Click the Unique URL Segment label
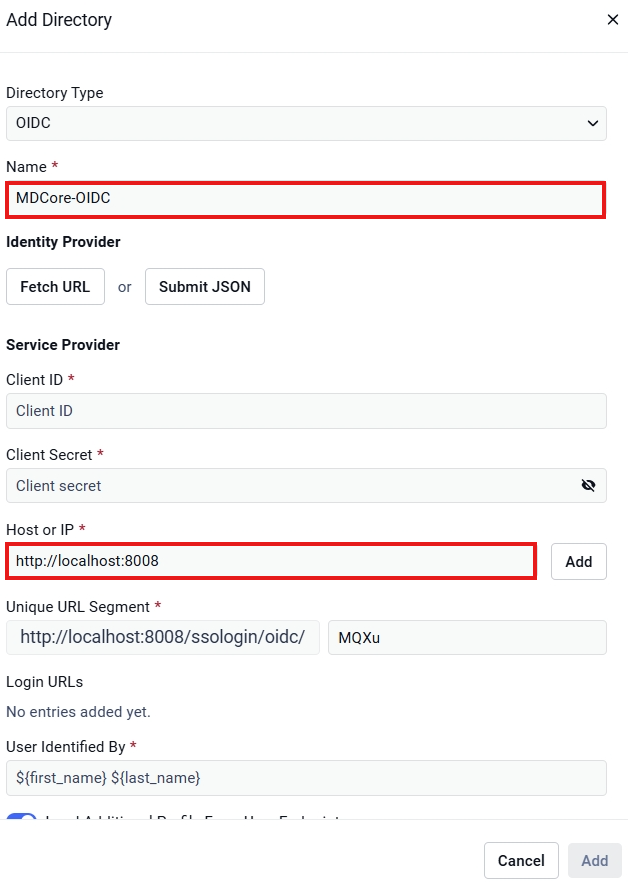Viewport: 628px width, 882px height. tap(78, 607)
